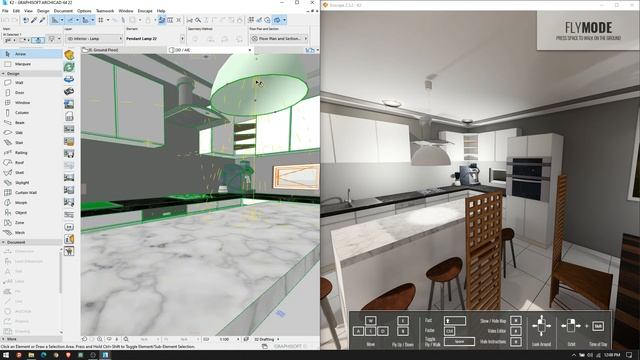640x360 pixels.
Task: Open the Document menu
Action: 63,11
